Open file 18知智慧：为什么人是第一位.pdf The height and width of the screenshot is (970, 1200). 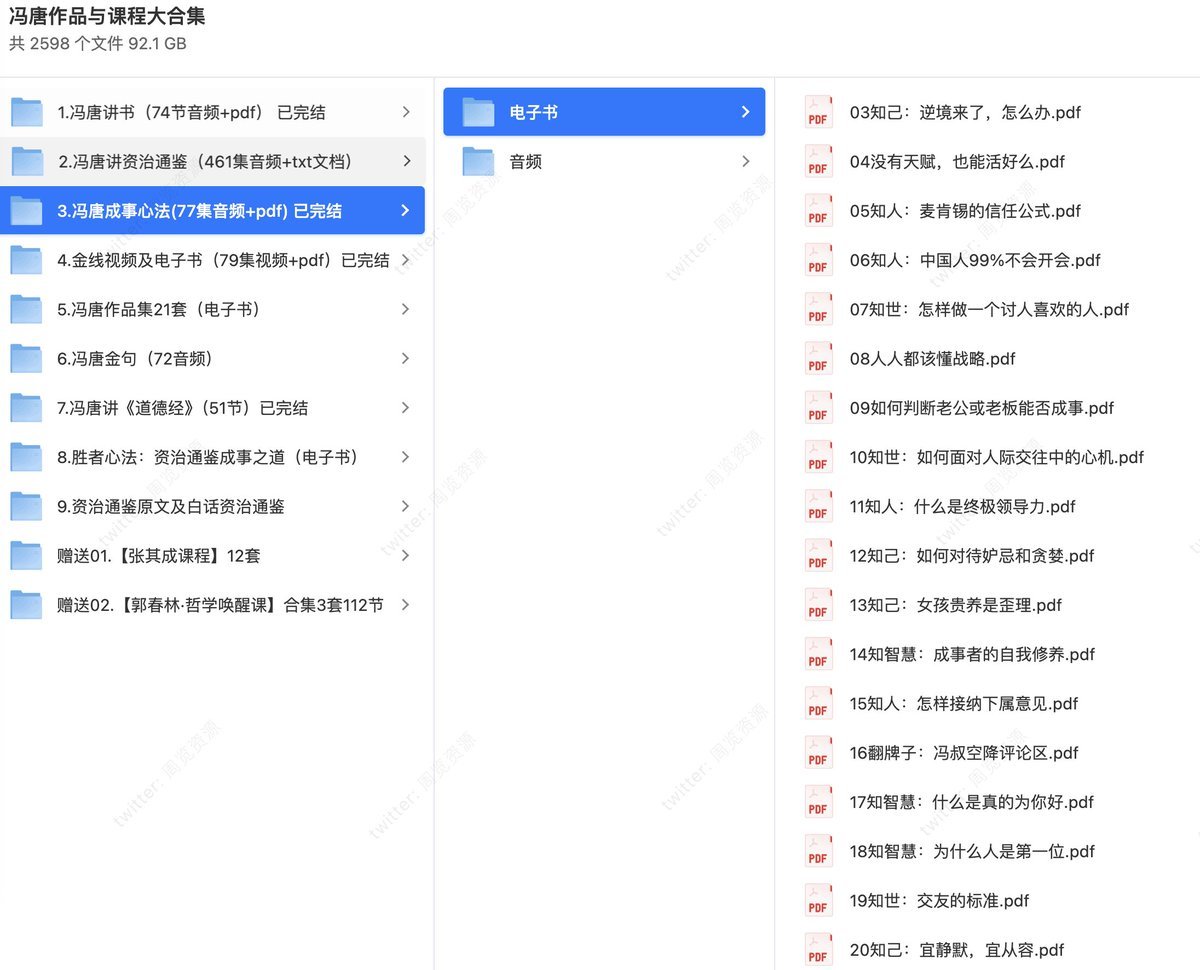coord(972,851)
